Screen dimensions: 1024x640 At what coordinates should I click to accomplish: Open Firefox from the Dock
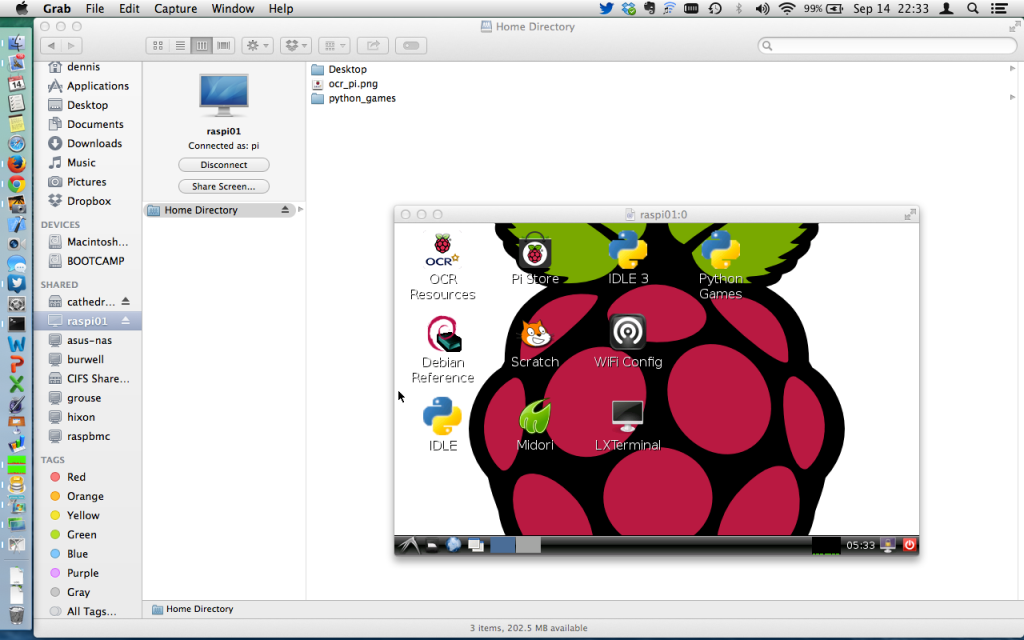[x=16, y=163]
